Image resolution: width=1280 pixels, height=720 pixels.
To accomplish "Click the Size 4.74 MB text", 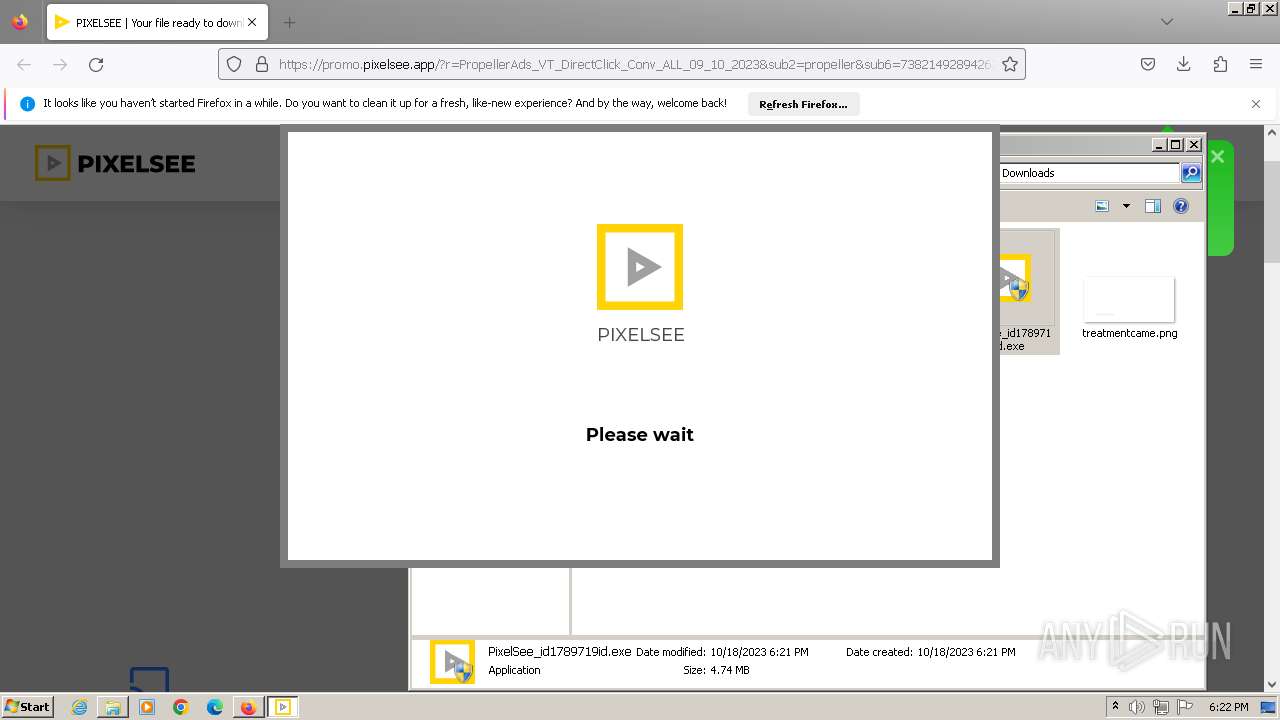I will click(x=716, y=670).
